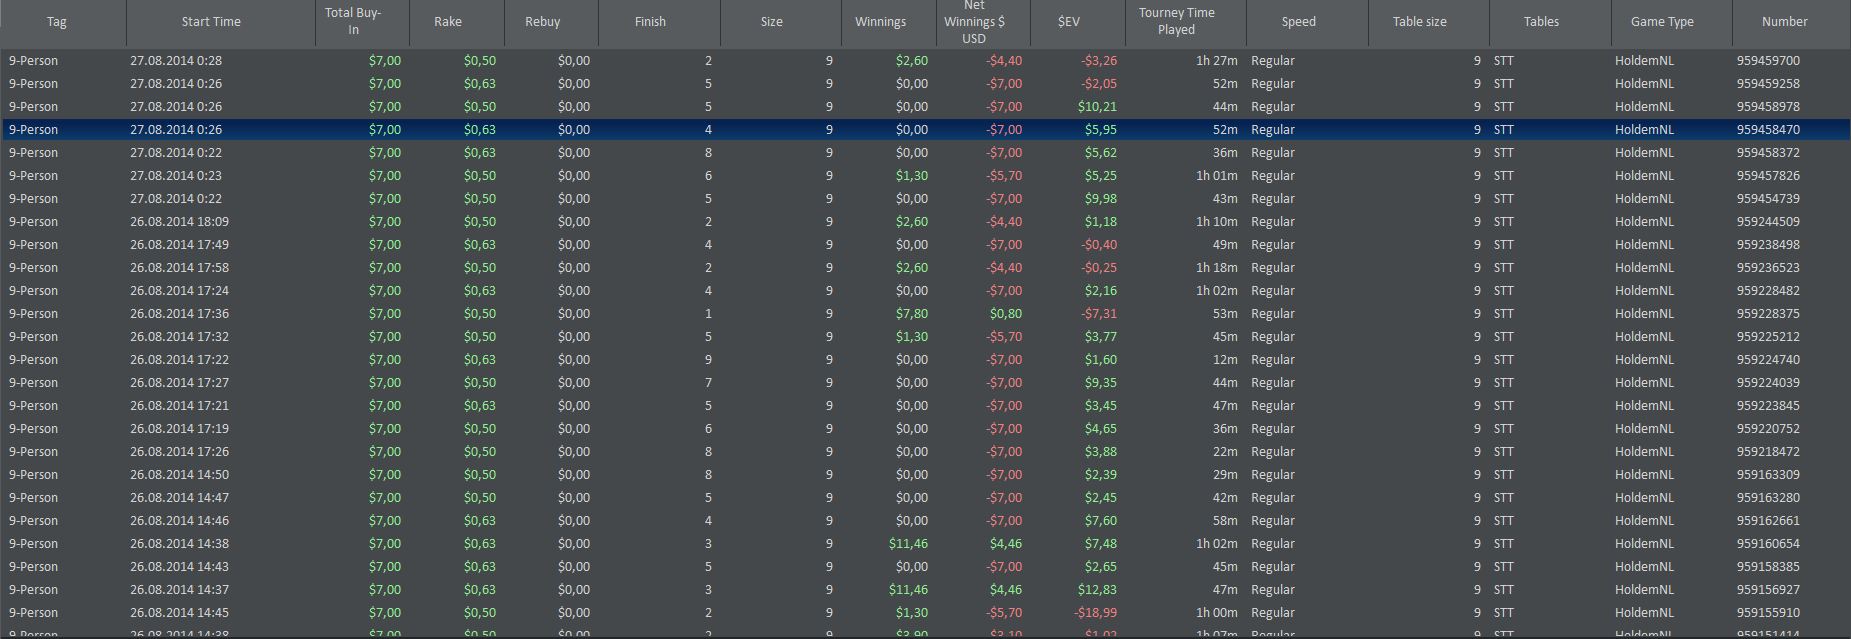The width and height of the screenshot is (1851, 639).
Task: Sort by Net Winnings $ USD header
Action: click(x=974, y=22)
